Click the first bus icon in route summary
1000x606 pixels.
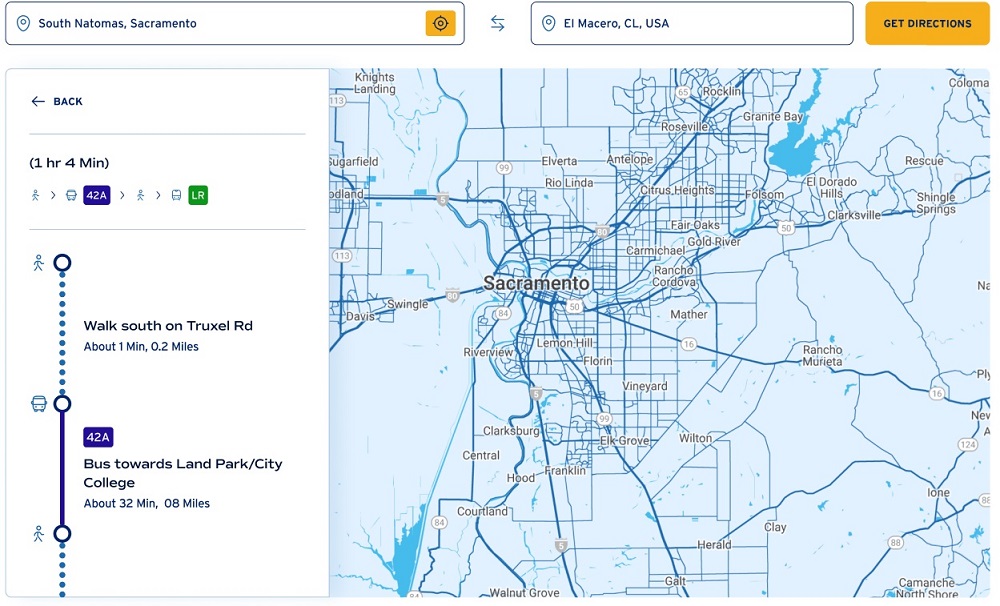click(x=71, y=195)
